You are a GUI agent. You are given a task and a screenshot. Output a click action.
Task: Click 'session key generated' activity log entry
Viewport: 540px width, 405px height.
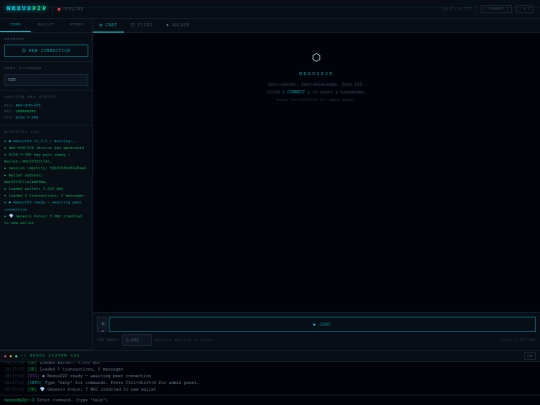pos(44,148)
